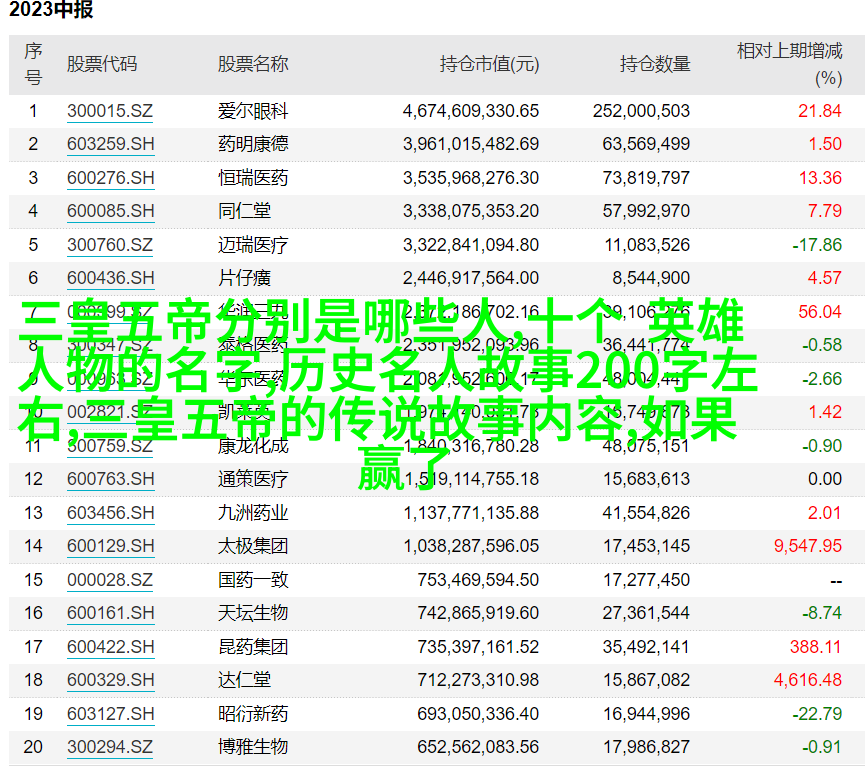Viewport: 865px width, 776px height.
Task: Click the -- change cell for 国药一致
Action: 836,581
